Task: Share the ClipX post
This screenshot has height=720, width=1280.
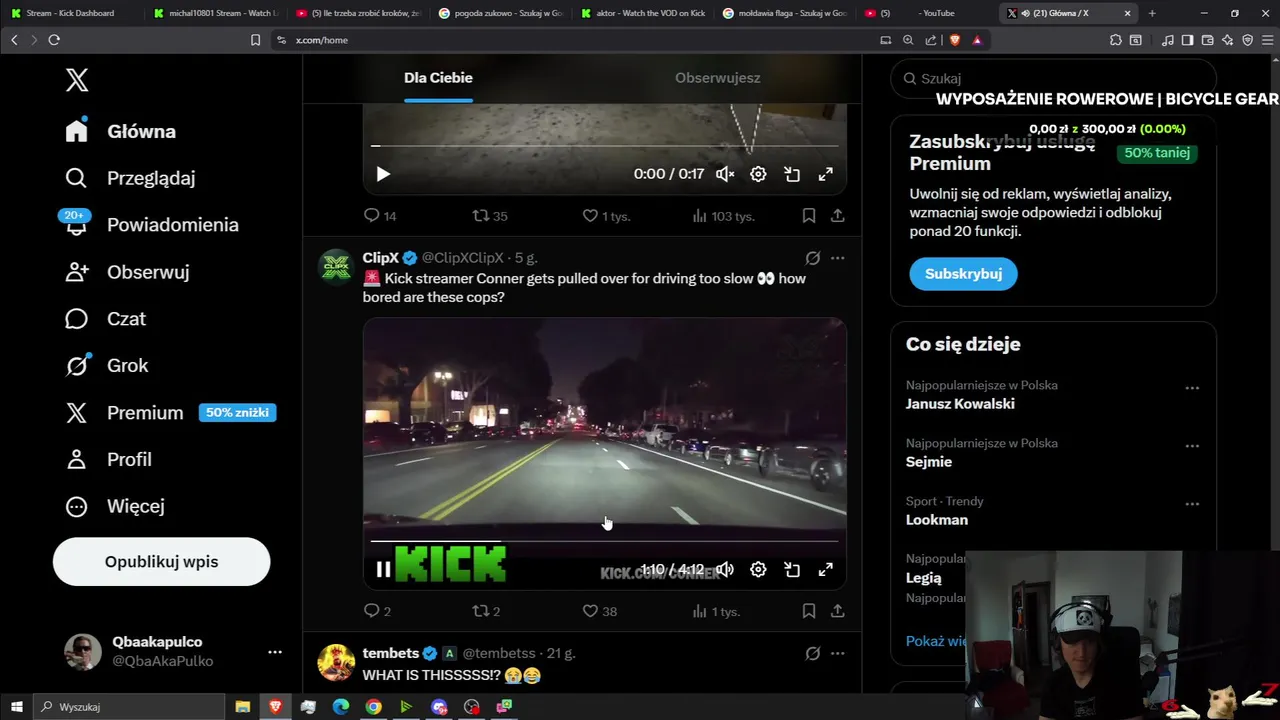Action: click(x=838, y=611)
